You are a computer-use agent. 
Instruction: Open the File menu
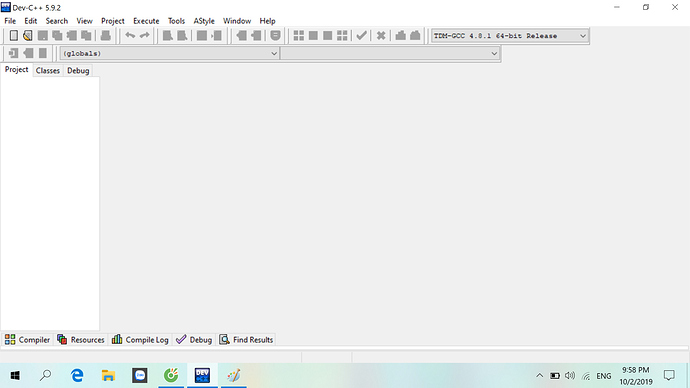pyautogui.click(x=10, y=21)
